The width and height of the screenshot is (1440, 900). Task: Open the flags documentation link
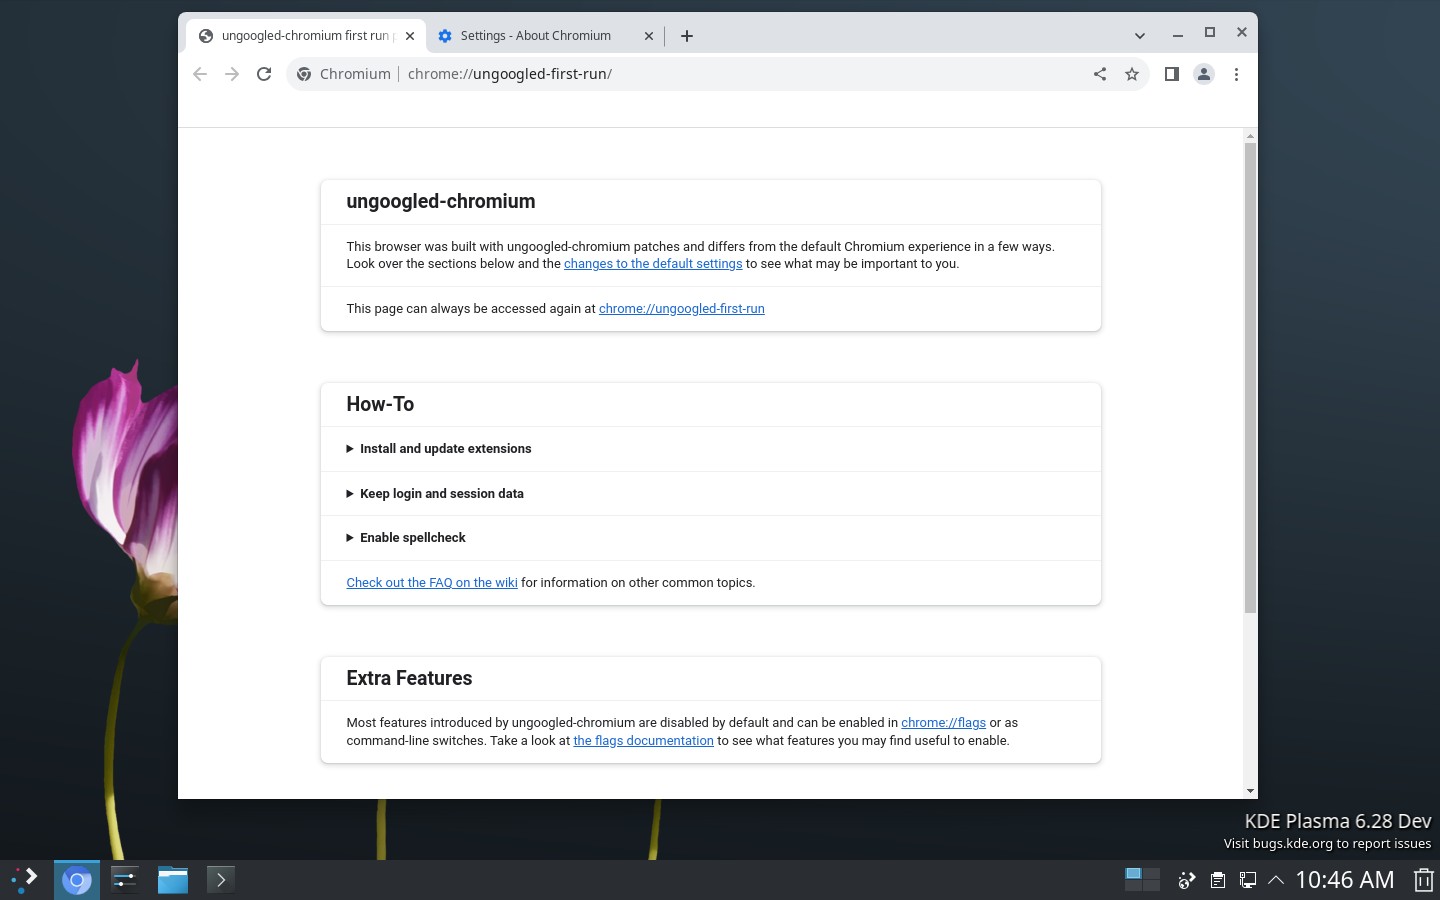[643, 741]
